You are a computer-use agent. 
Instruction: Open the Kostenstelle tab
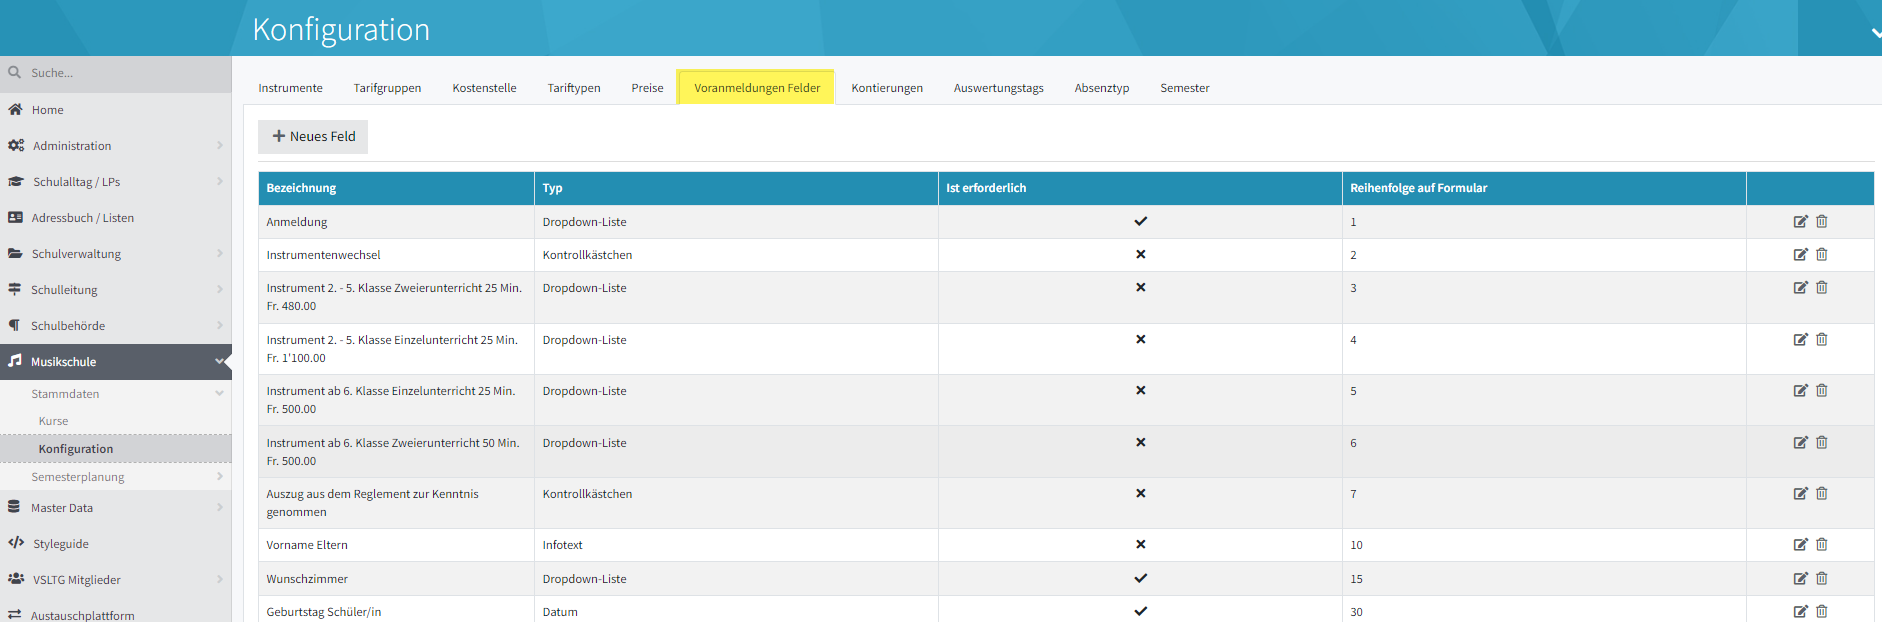[484, 88]
